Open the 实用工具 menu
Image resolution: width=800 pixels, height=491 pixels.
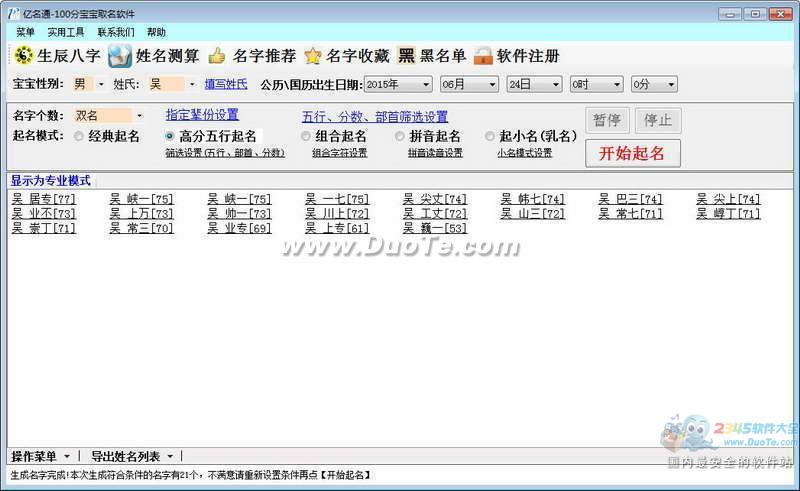pos(66,32)
